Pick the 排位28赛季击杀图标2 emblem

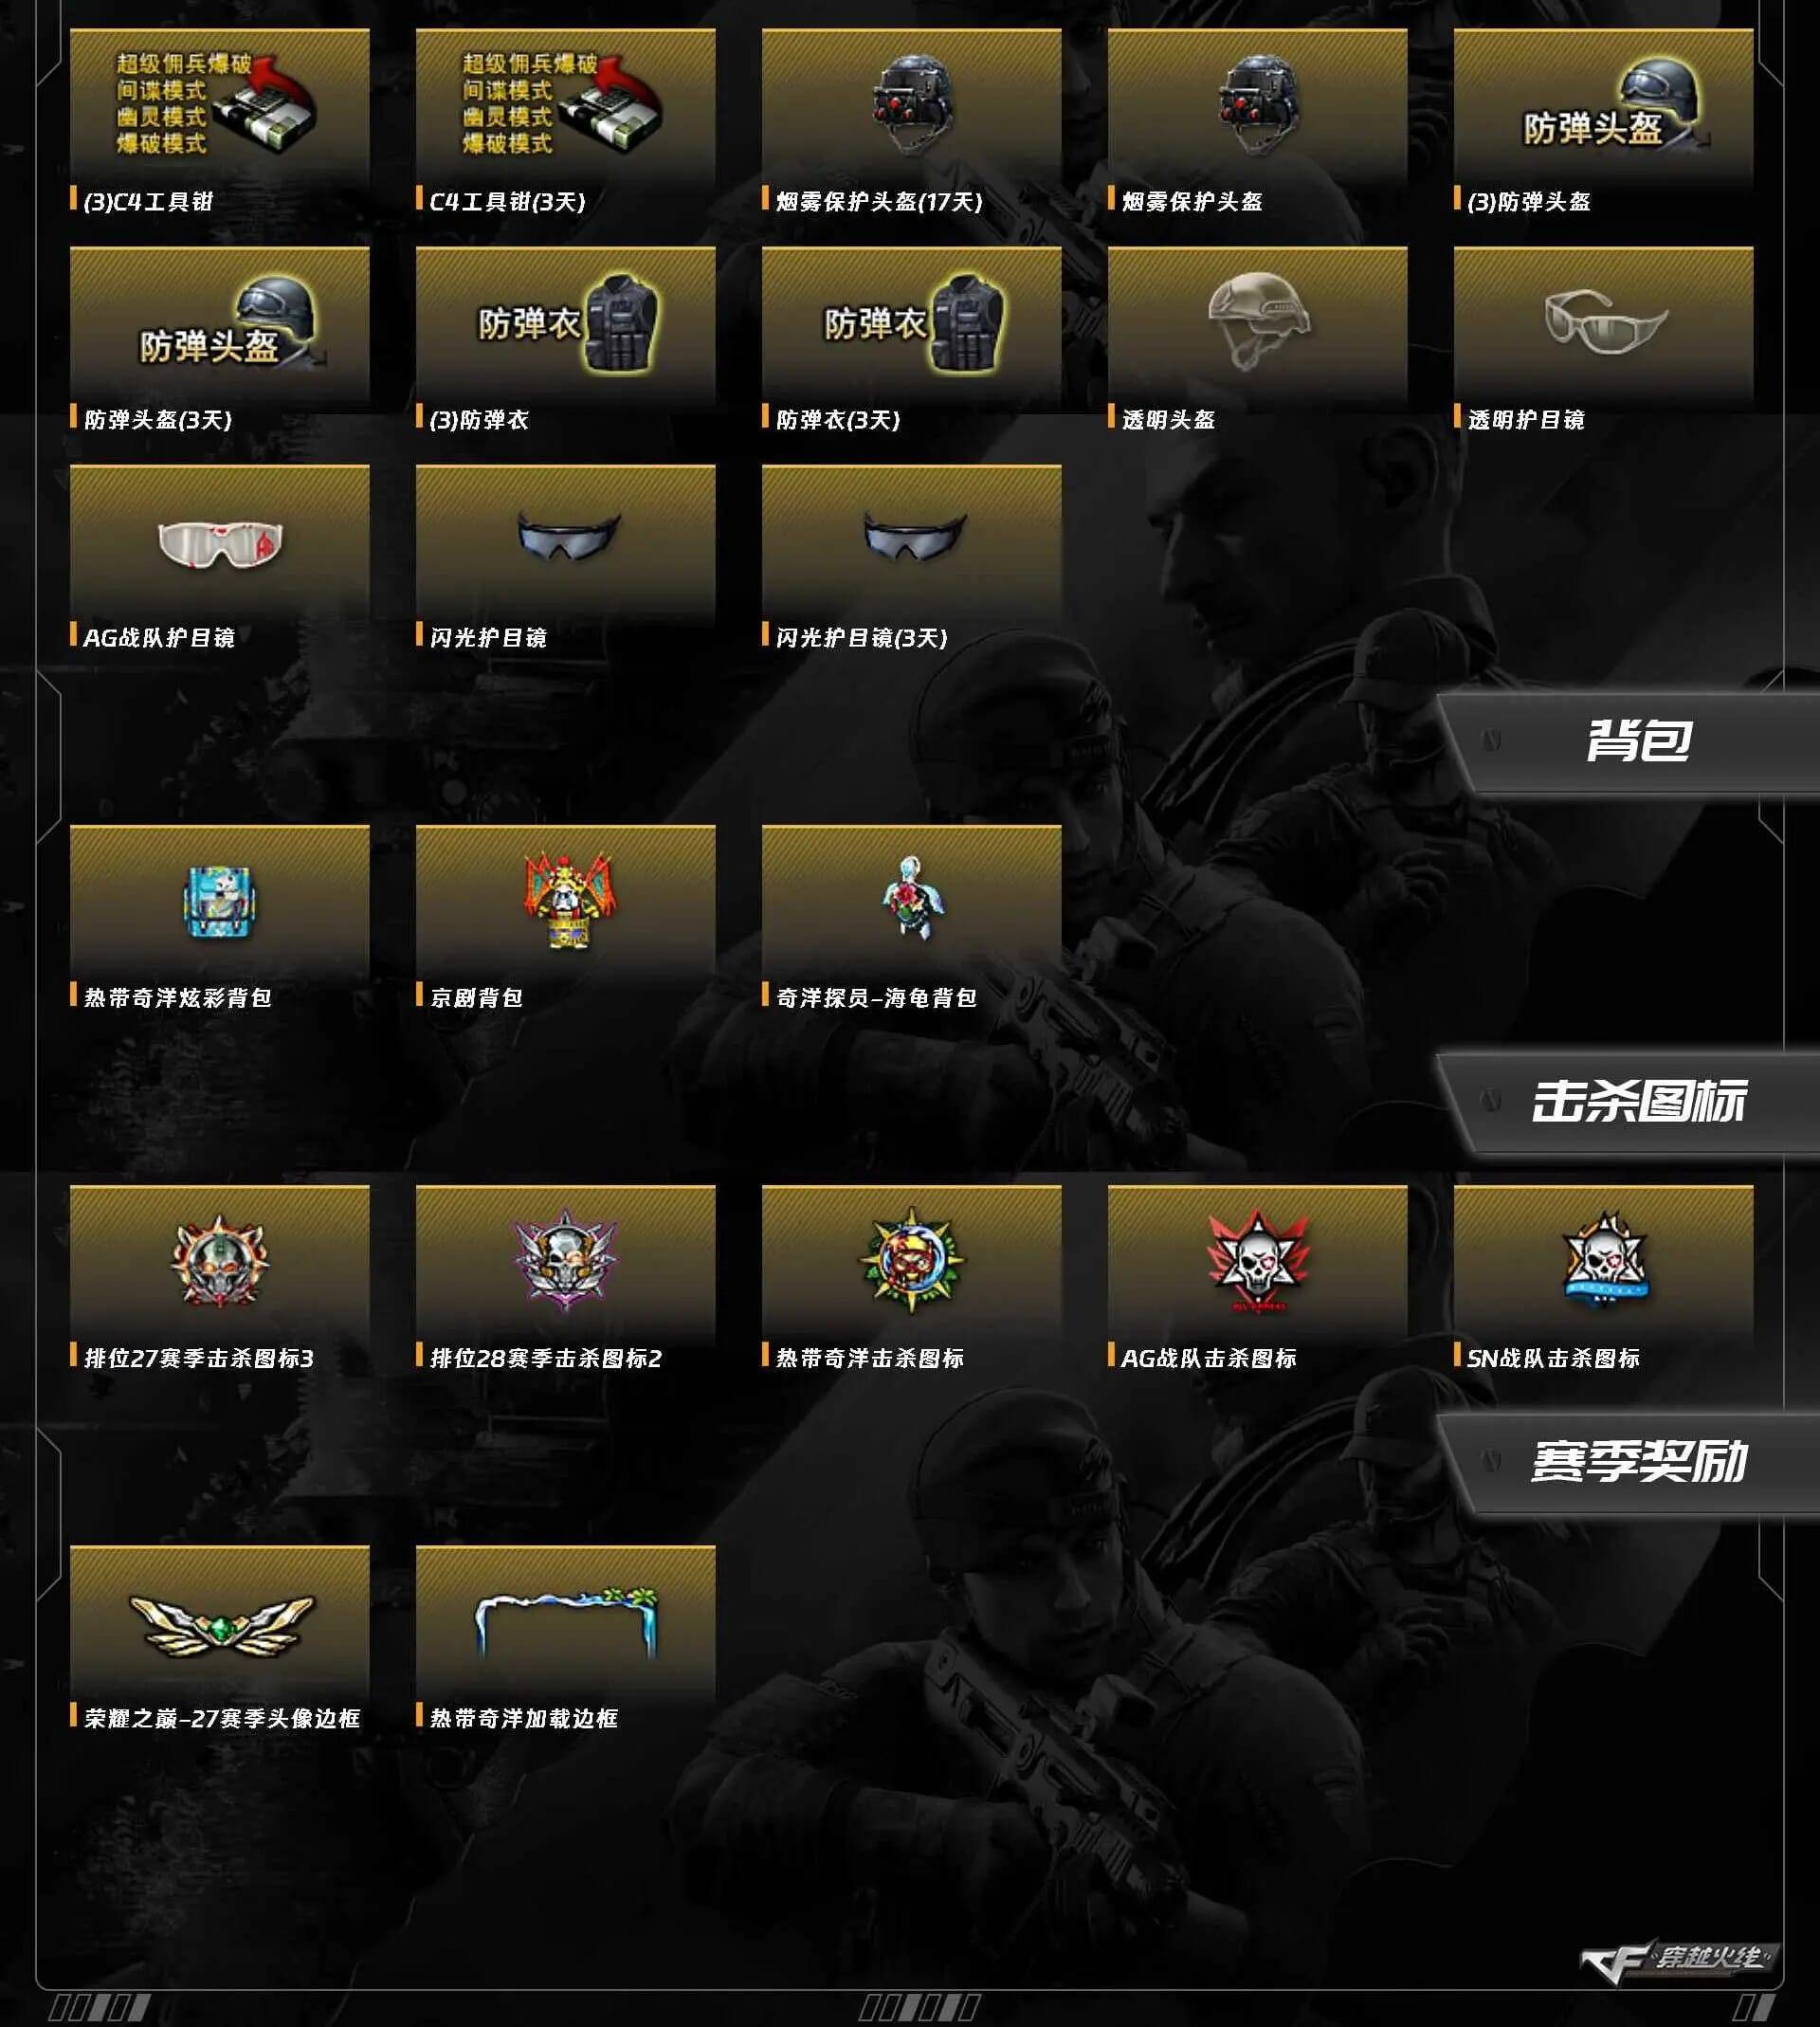pyautogui.click(x=565, y=1260)
